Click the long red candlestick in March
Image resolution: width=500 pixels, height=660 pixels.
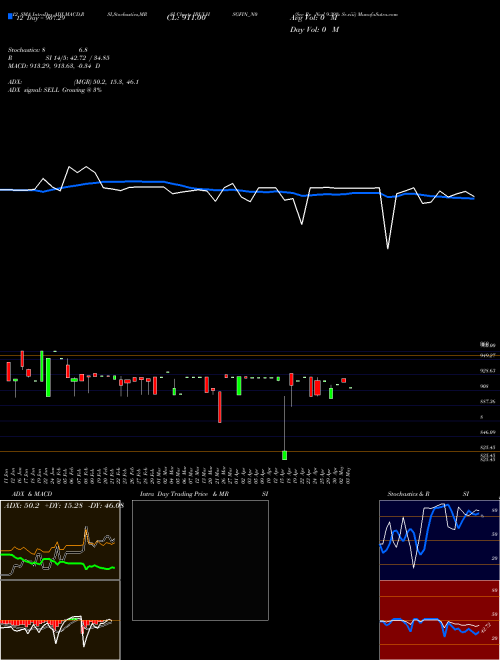tap(220, 407)
